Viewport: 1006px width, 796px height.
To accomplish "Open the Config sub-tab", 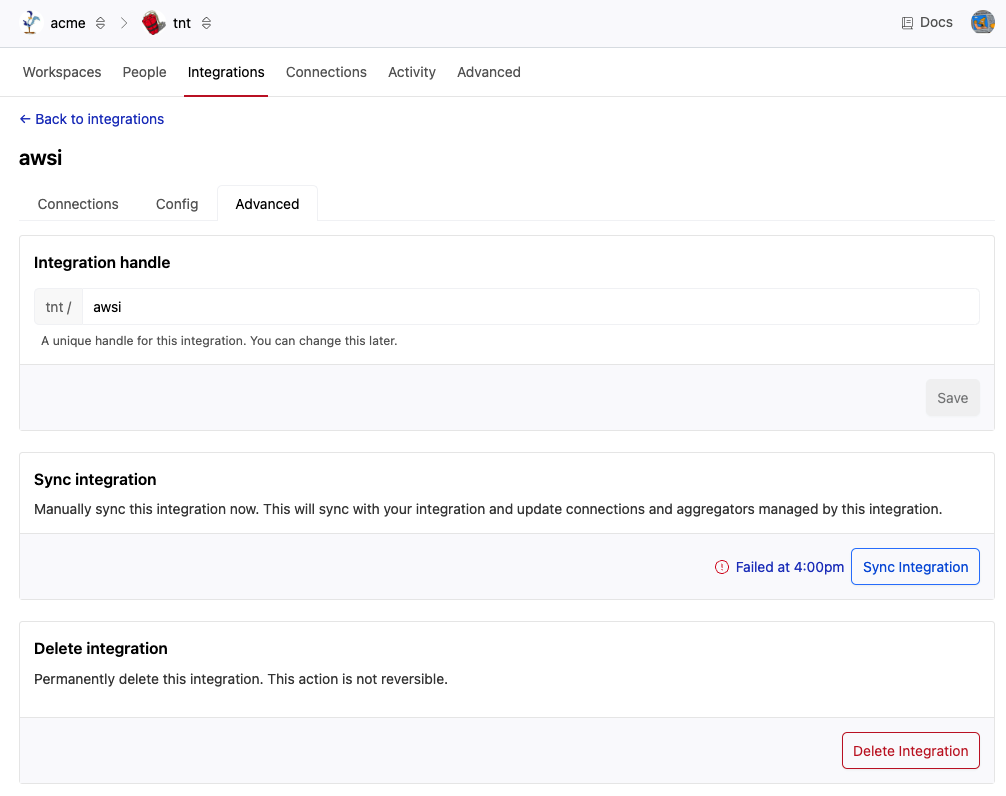I will 177,204.
